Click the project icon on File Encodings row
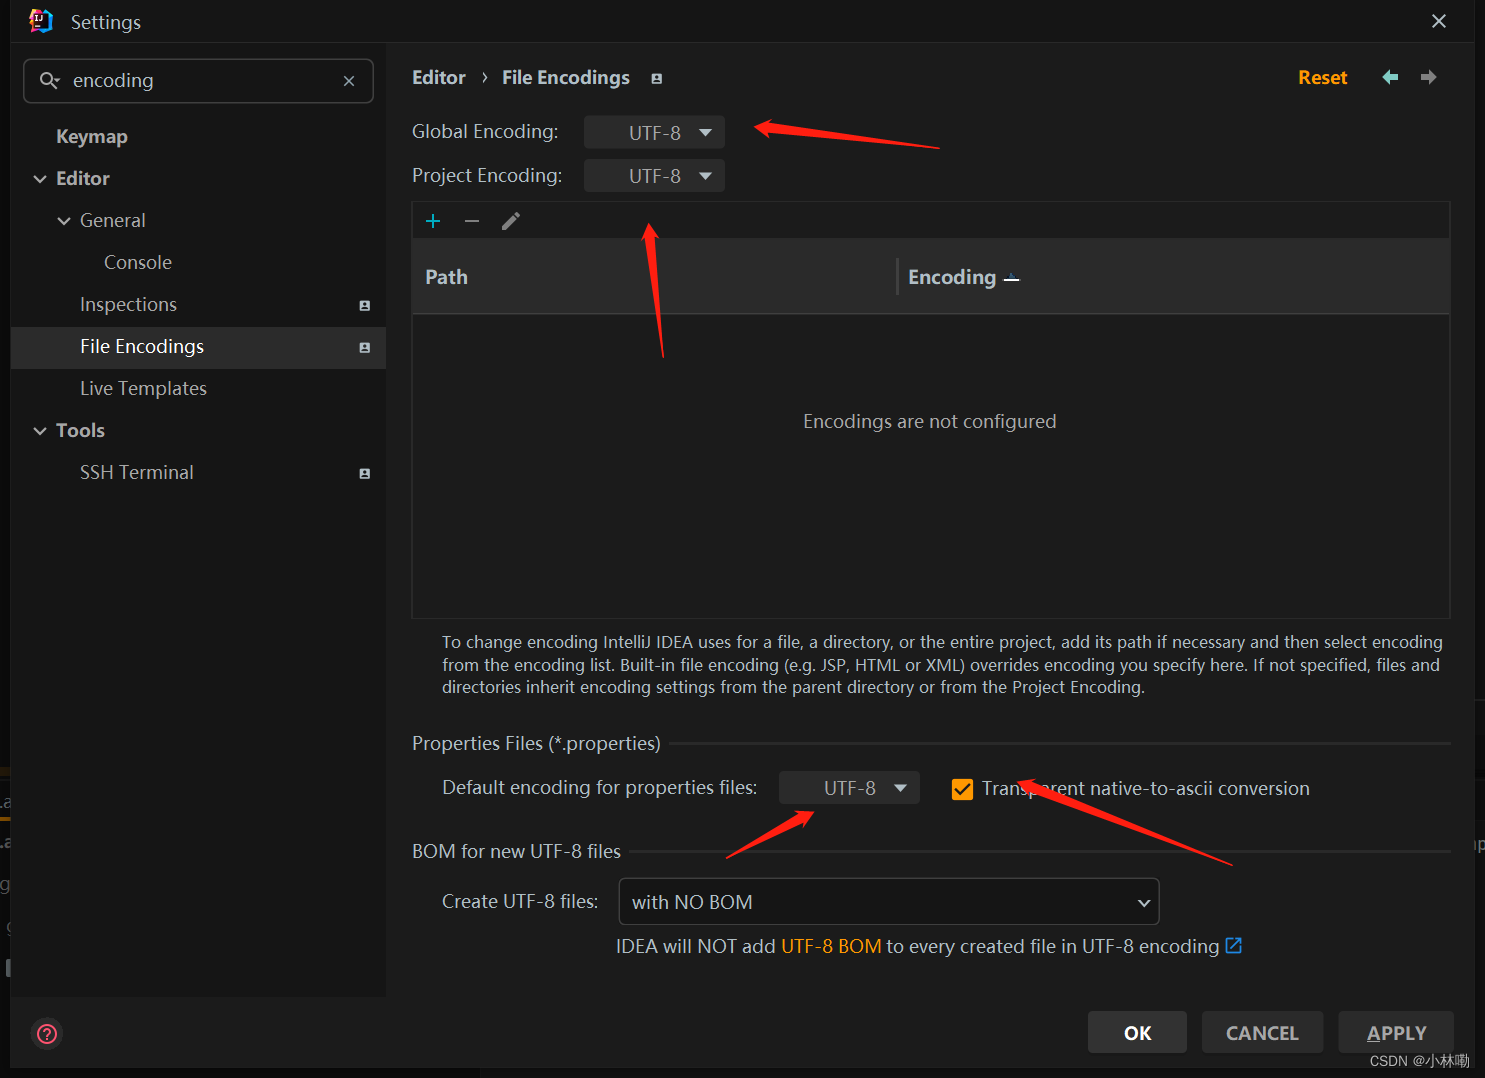The width and height of the screenshot is (1485, 1078). point(365,347)
